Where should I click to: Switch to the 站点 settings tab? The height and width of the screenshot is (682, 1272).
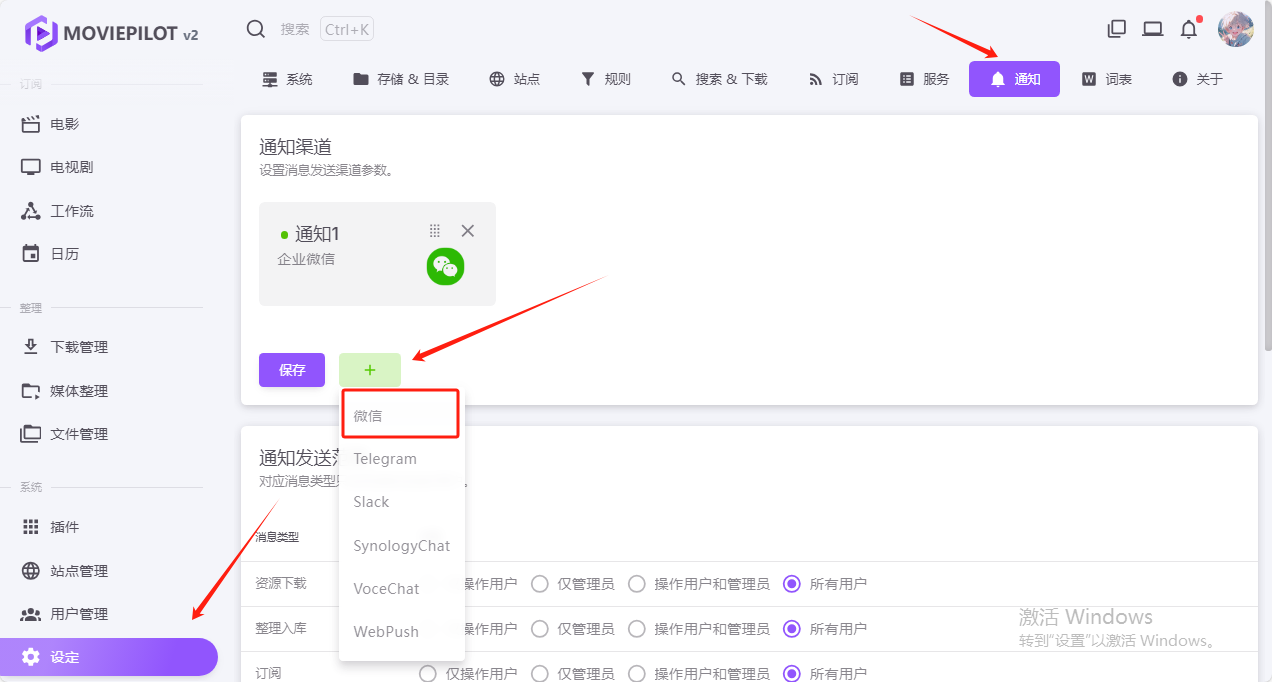(x=514, y=79)
